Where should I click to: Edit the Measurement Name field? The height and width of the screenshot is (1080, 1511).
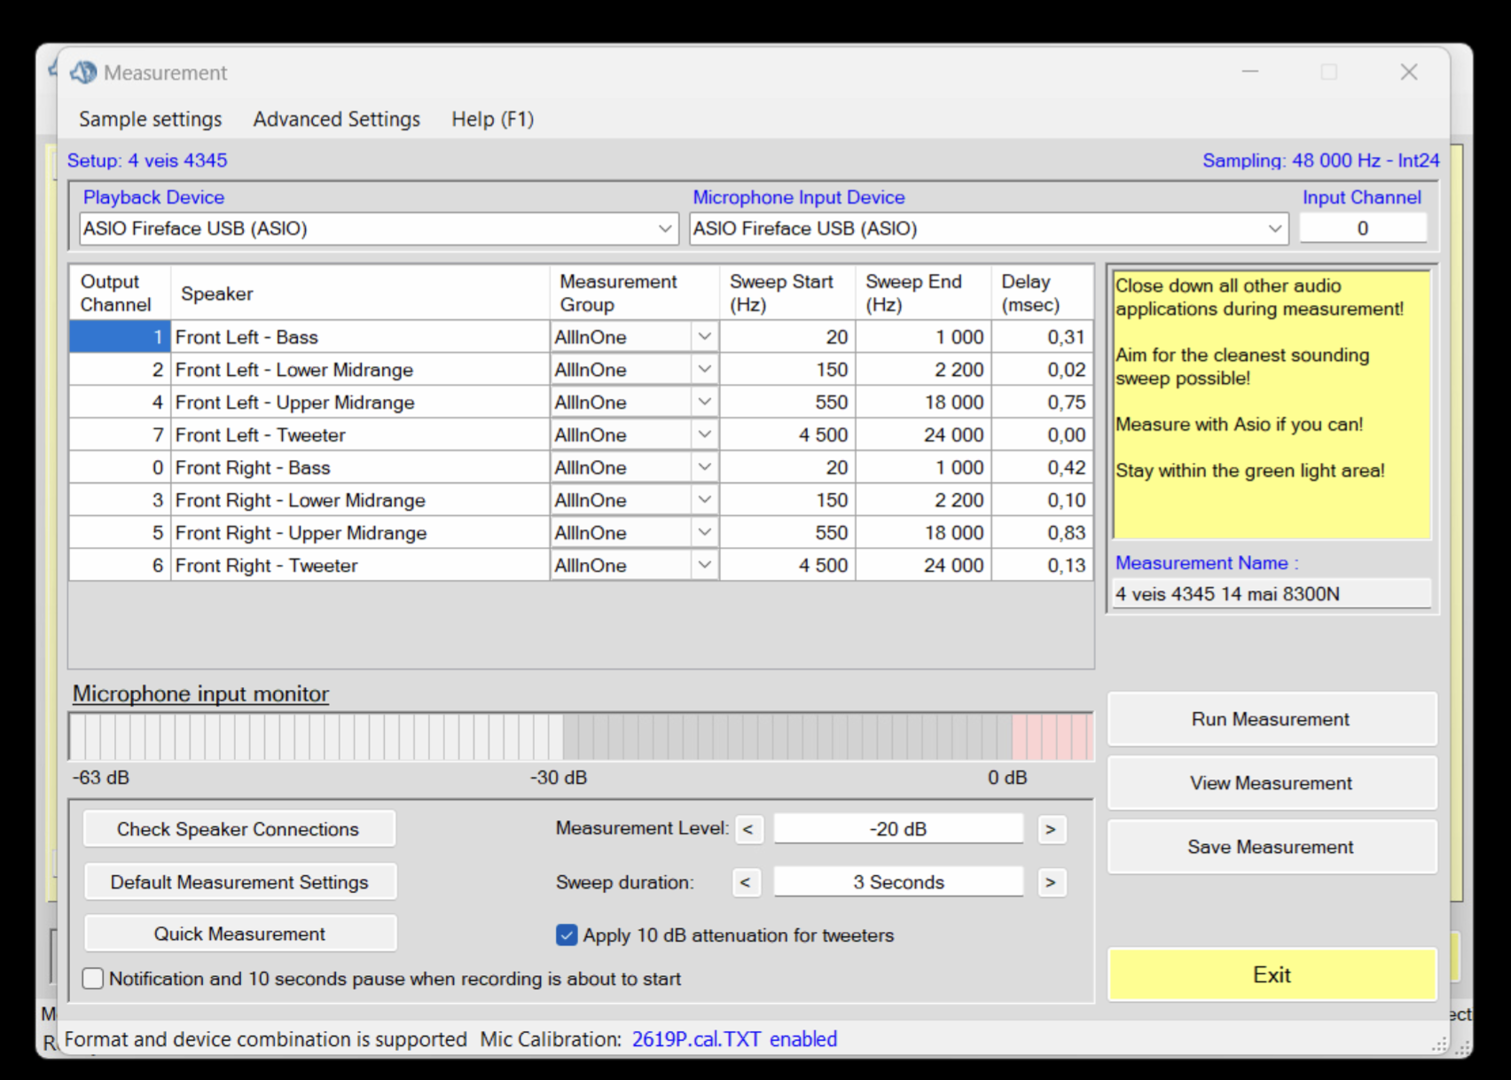click(x=1271, y=594)
